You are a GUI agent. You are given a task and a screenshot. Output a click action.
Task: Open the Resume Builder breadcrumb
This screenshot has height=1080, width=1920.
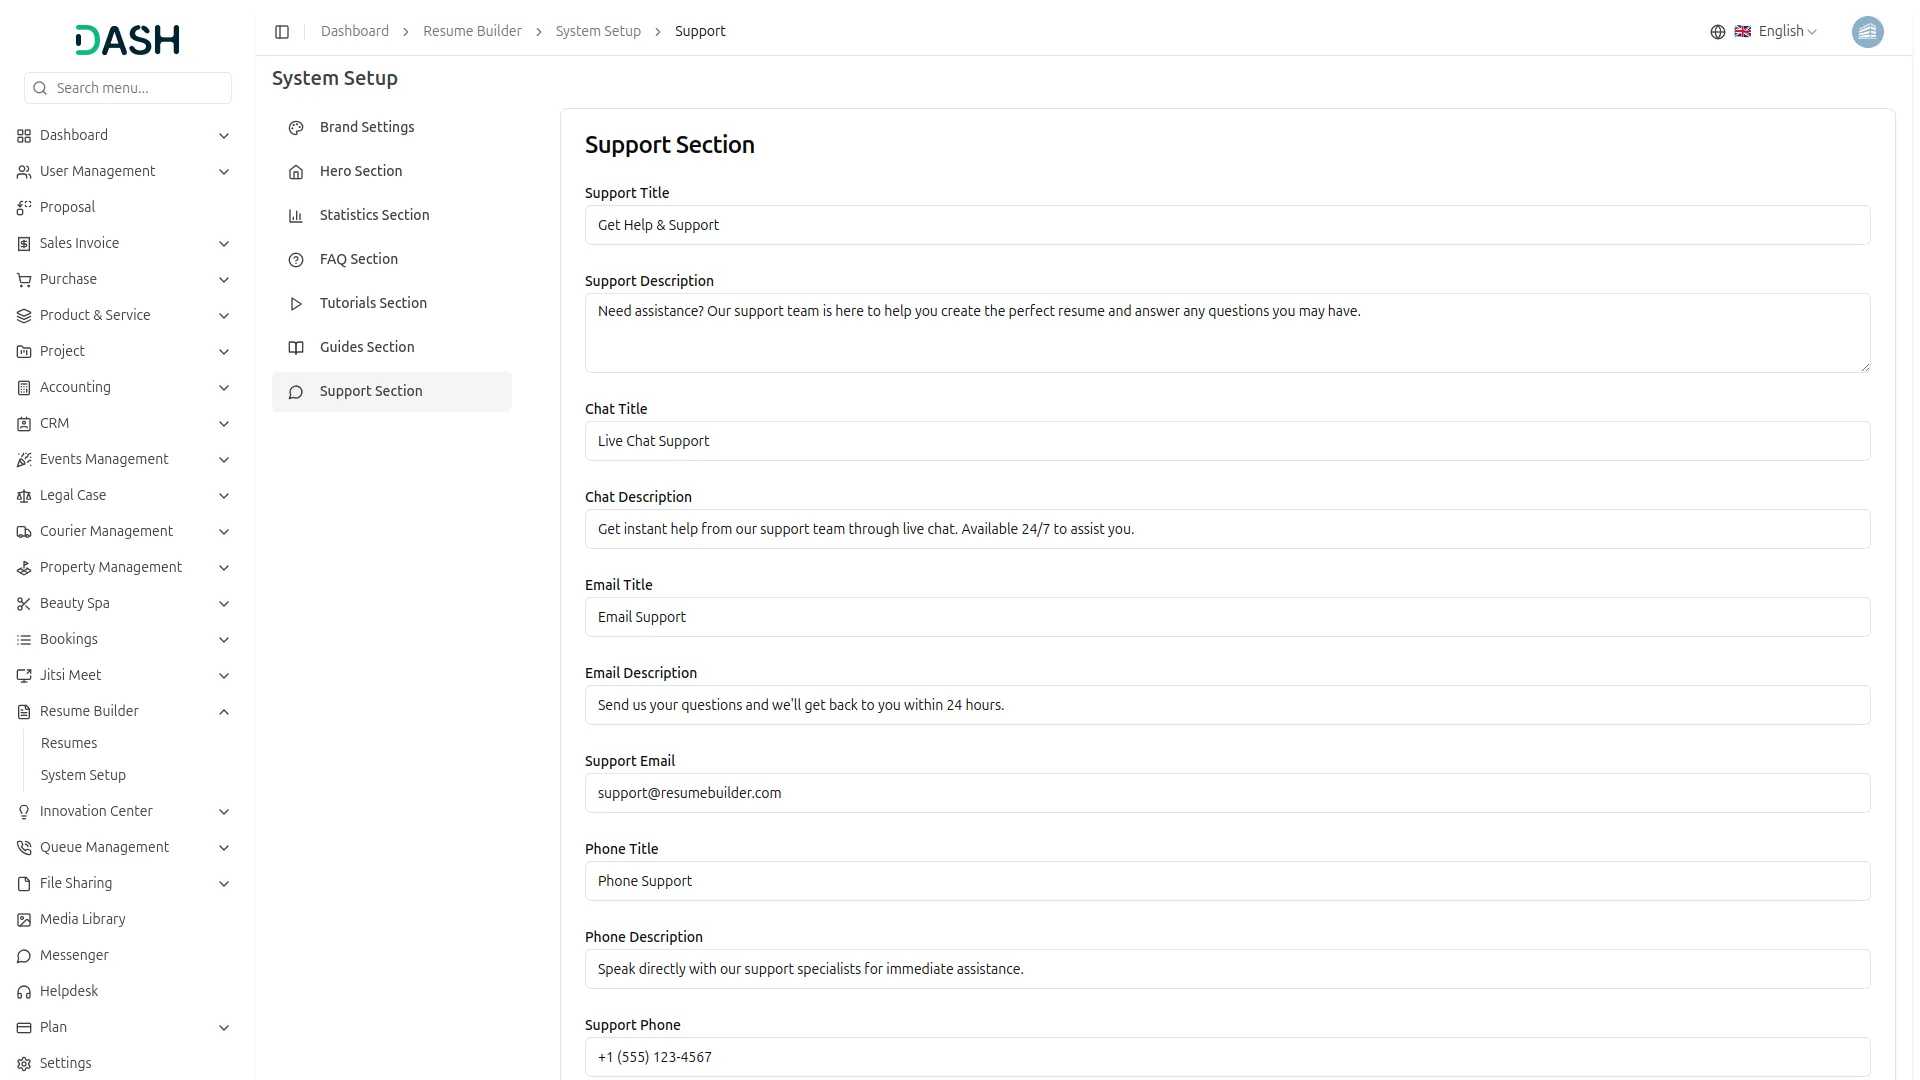pyautogui.click(x=472, y=31)
